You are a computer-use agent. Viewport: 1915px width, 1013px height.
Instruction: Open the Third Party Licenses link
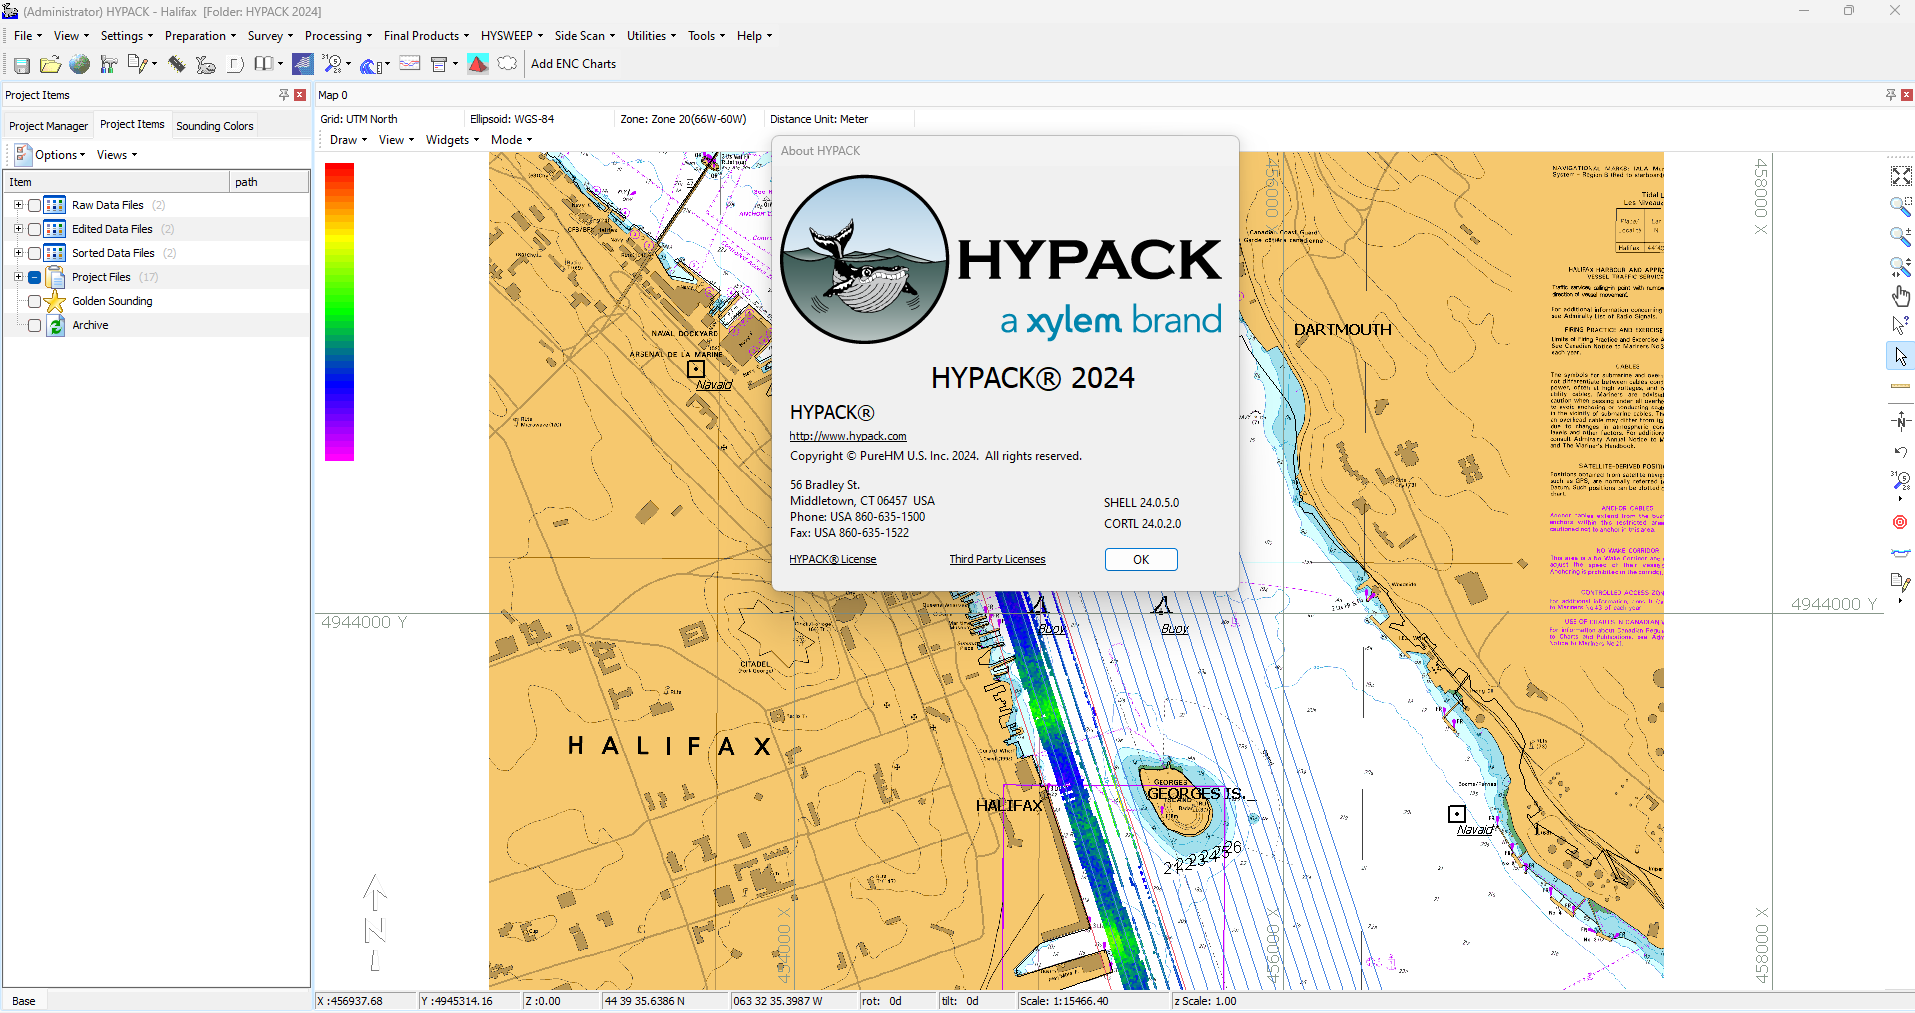[x=997, y=559]
